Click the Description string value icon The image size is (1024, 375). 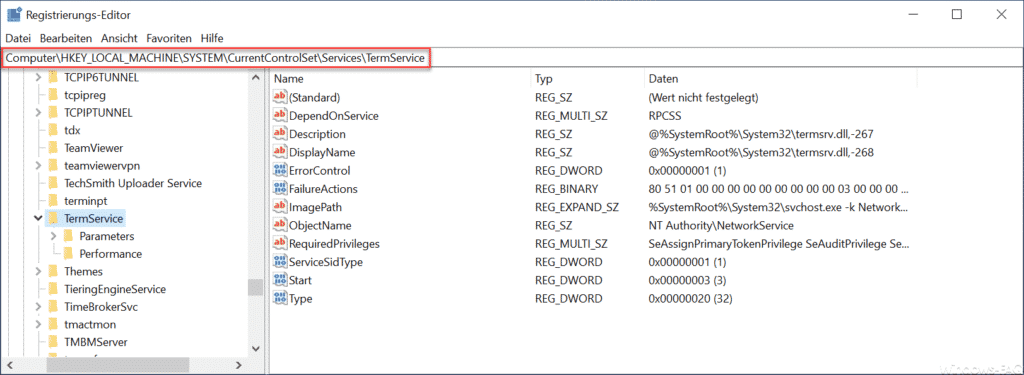click(280, 134)
